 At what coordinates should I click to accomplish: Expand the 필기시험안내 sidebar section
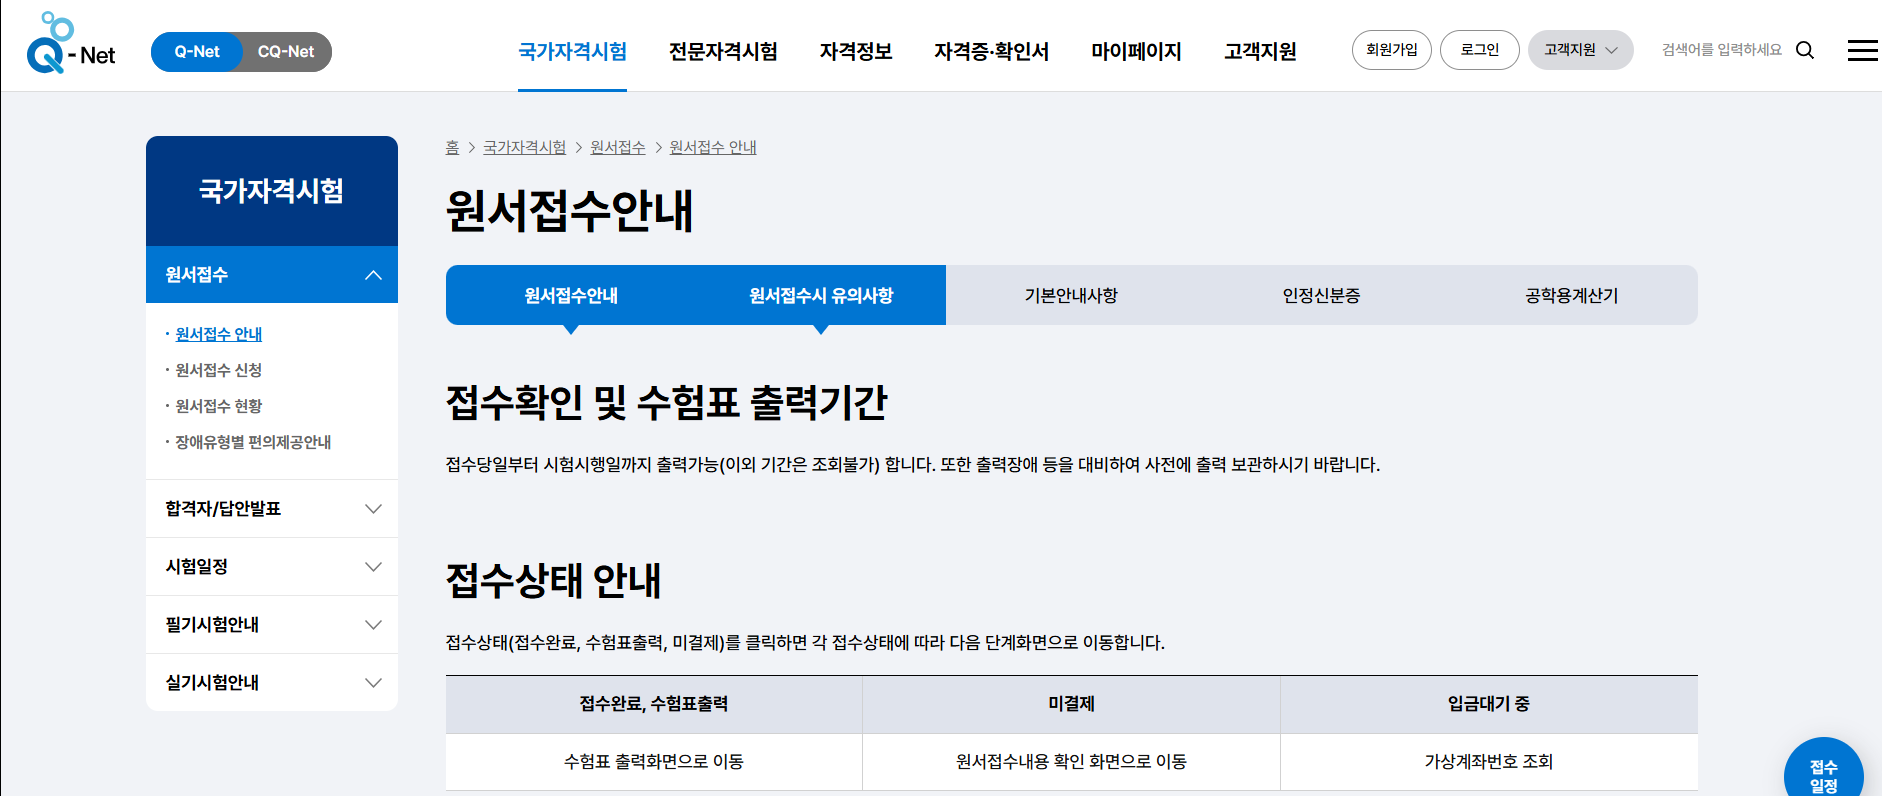272,625
